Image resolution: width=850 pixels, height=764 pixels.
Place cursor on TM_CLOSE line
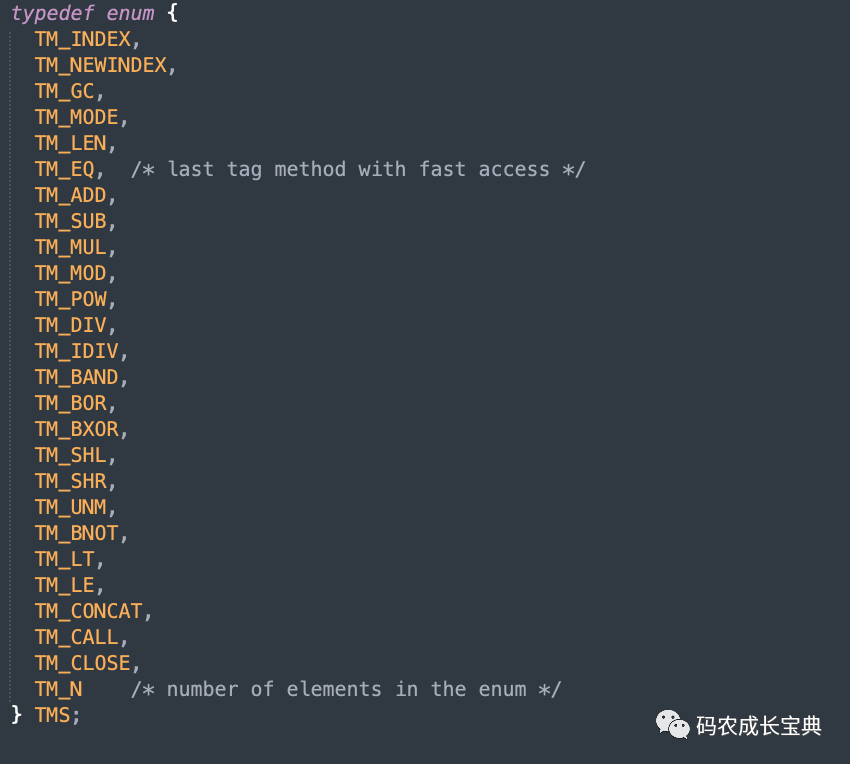pos(83,664)
